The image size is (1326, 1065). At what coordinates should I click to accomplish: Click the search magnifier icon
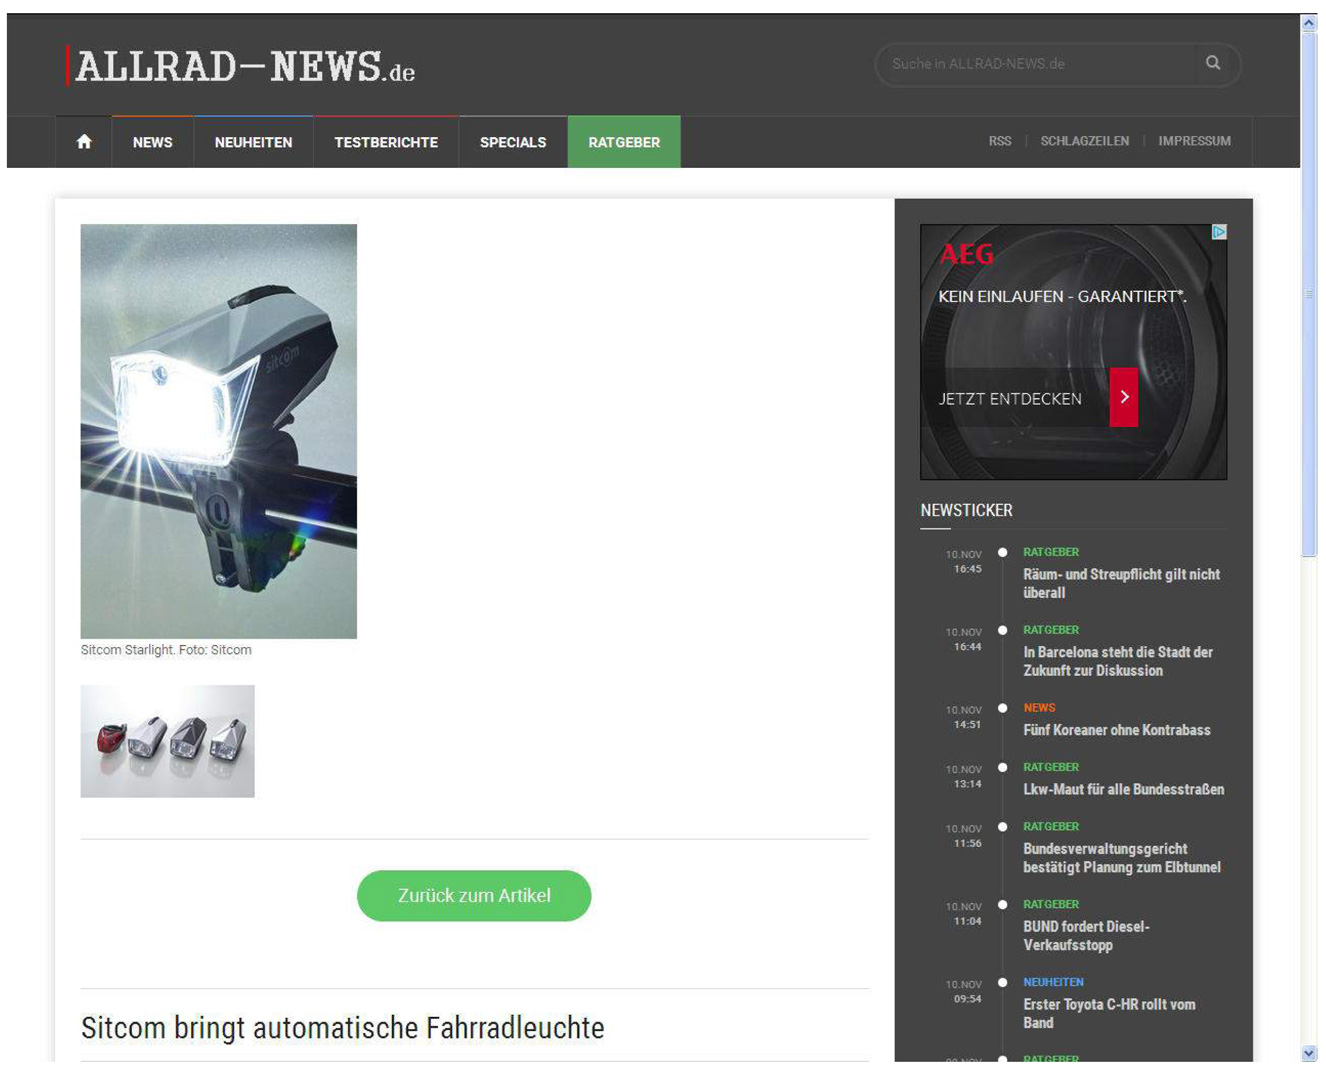click(1213, 63)
